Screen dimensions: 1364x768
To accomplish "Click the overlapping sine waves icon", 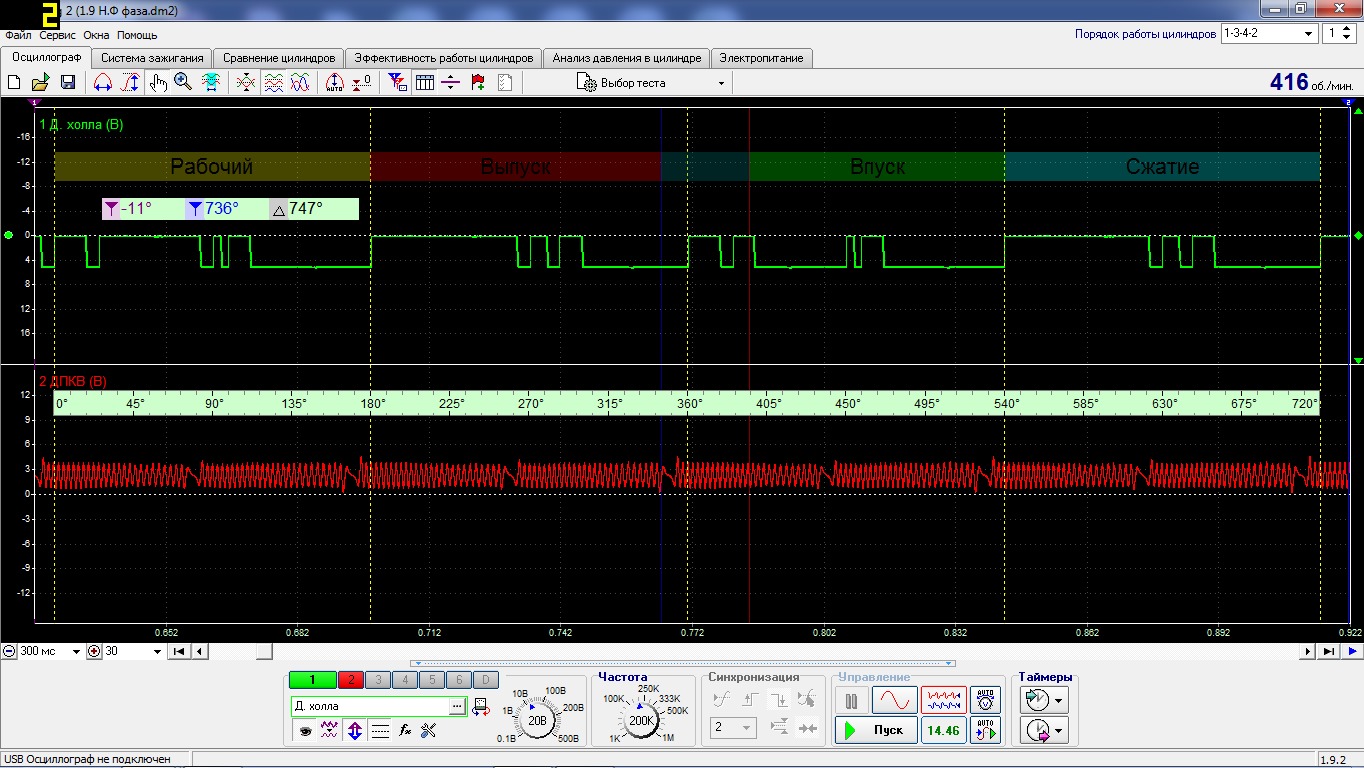I will pyautogui.click(x=299, y=83).
